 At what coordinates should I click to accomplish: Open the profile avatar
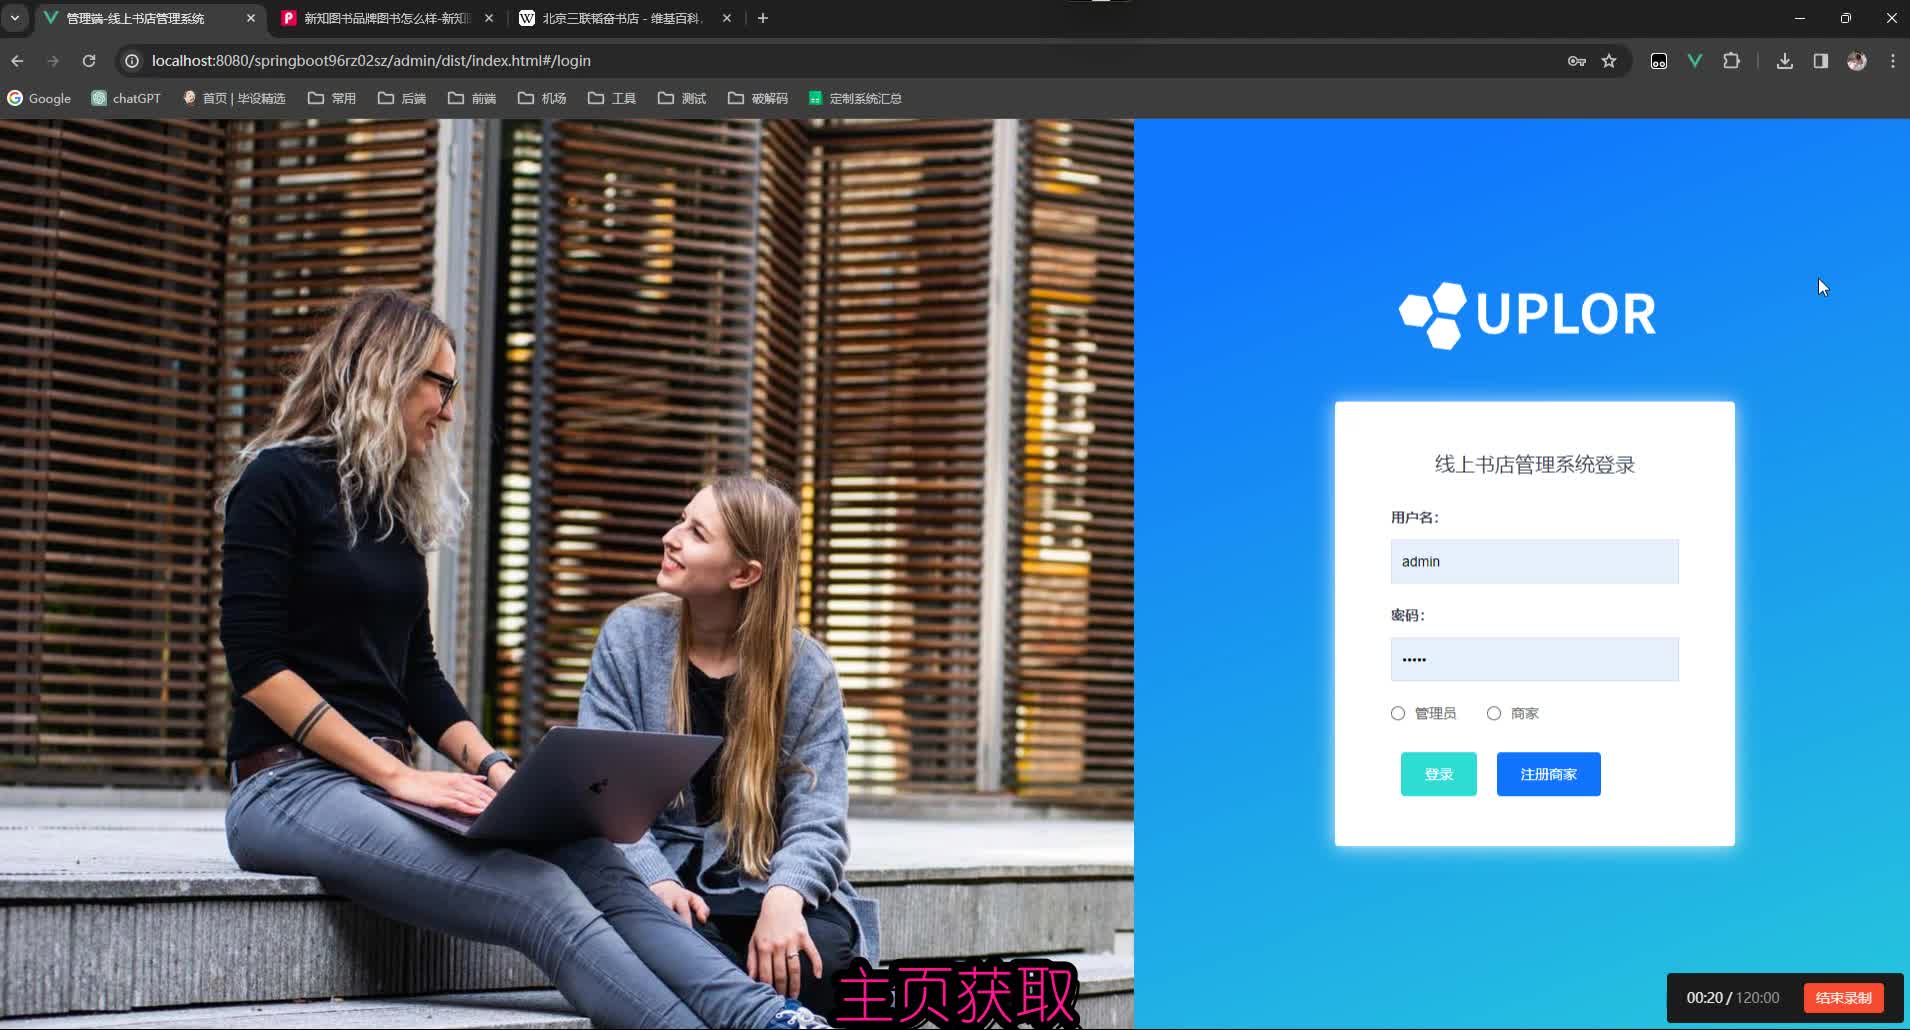pyautogui.click(x=1857, y=61)
